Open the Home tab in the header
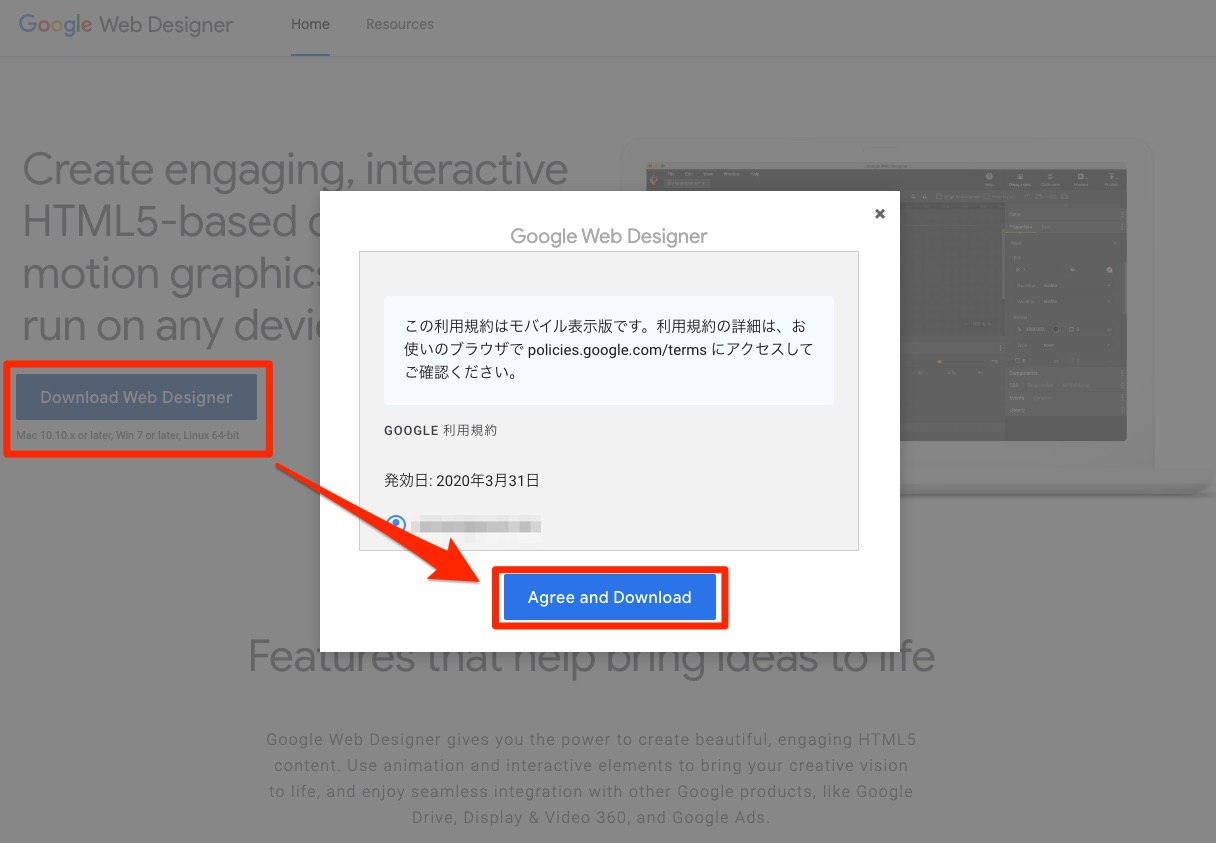 310,24
